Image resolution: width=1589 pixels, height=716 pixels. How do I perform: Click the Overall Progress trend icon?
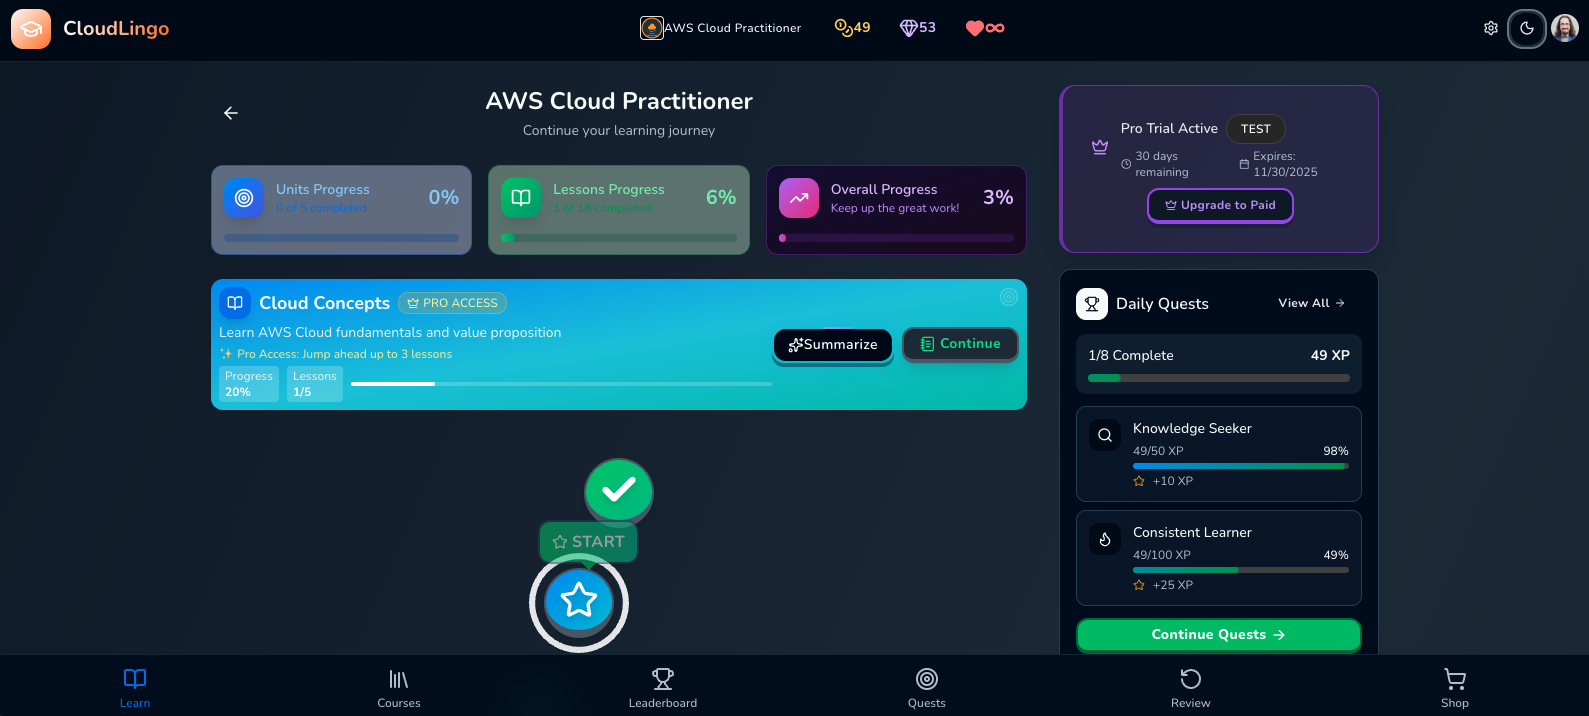[x=799, y=198]
